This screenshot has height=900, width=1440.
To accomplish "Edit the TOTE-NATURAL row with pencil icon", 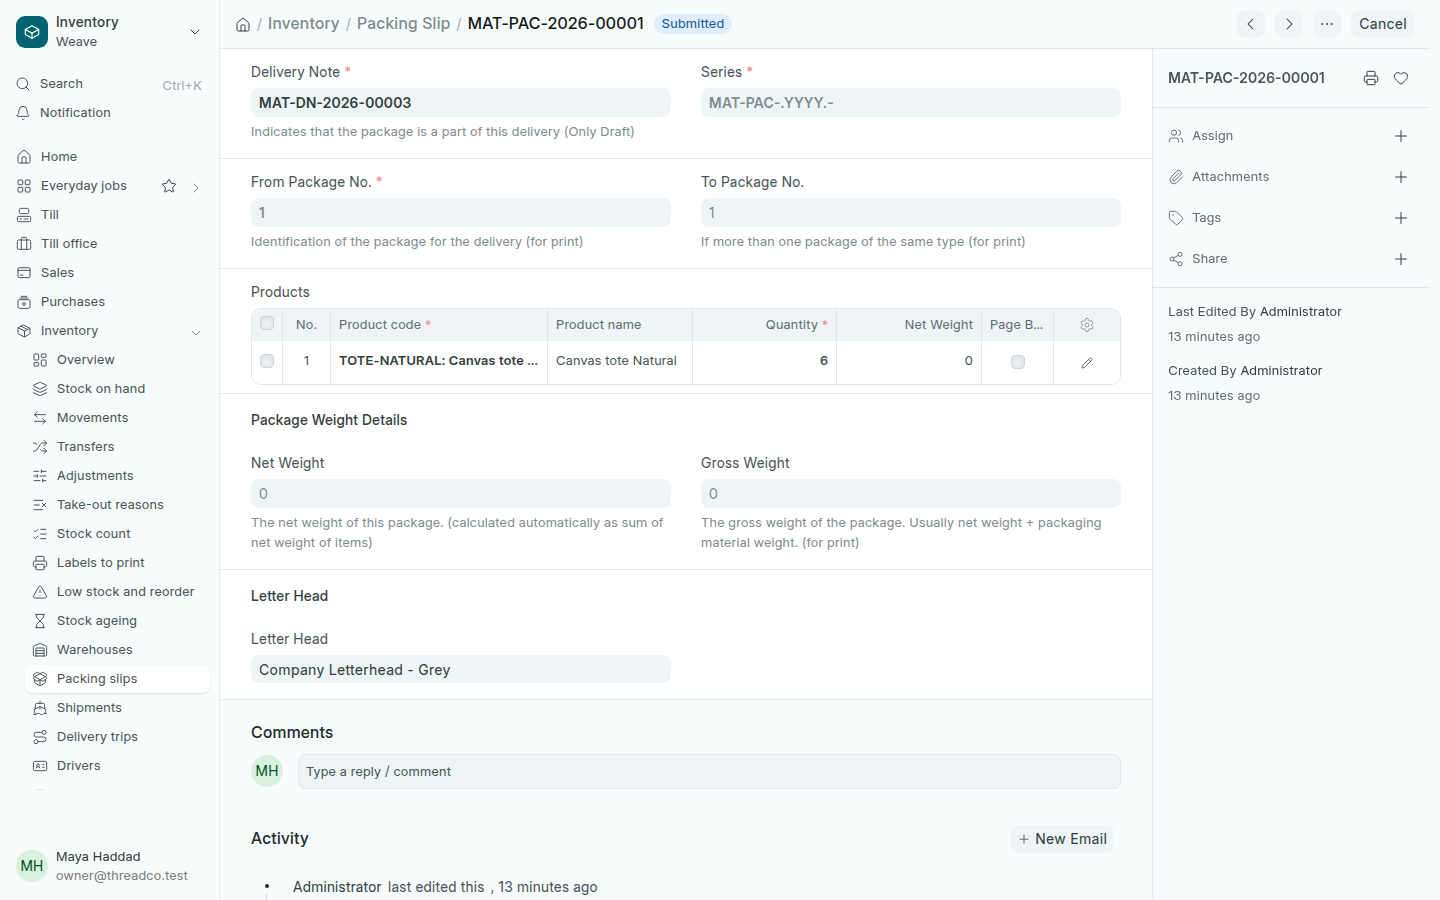I will [x=1087, y=362].
